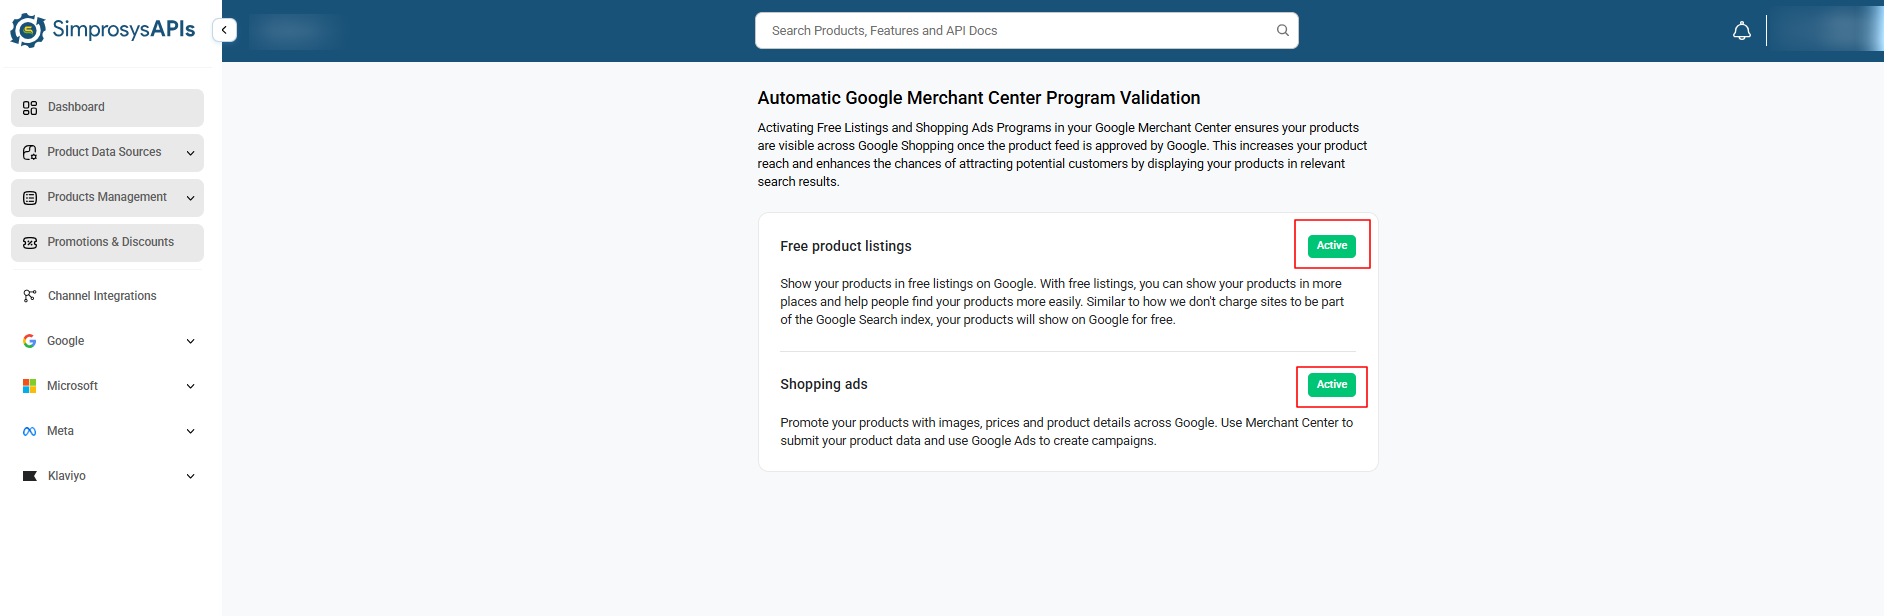Collapse the sidebar with the arrow button
Screen dimensions: 1884x616
point(225,30)
